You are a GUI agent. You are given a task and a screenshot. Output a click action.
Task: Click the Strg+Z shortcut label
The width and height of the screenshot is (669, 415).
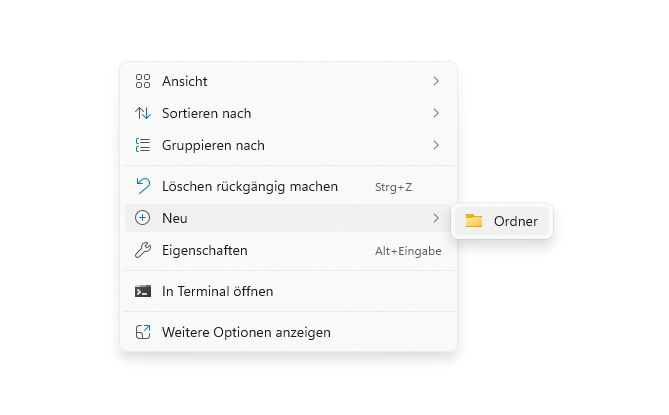(x=393, y=187)
